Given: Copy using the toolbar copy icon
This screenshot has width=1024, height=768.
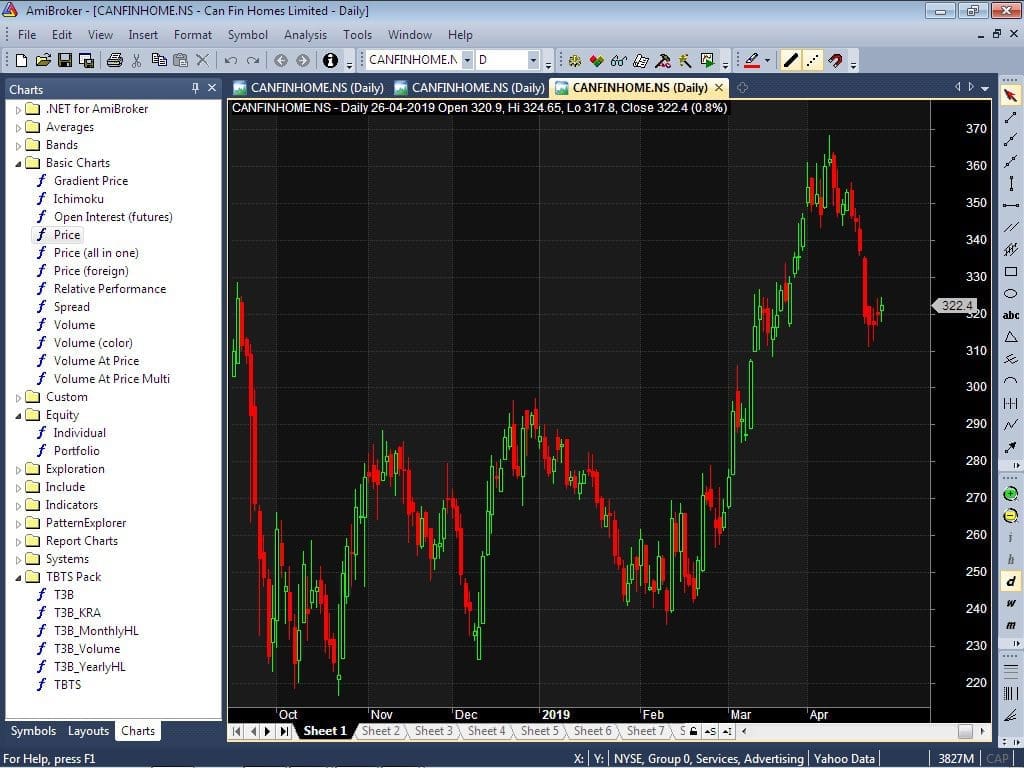Looking at the screenshot, I should click(x=159, y=61).
